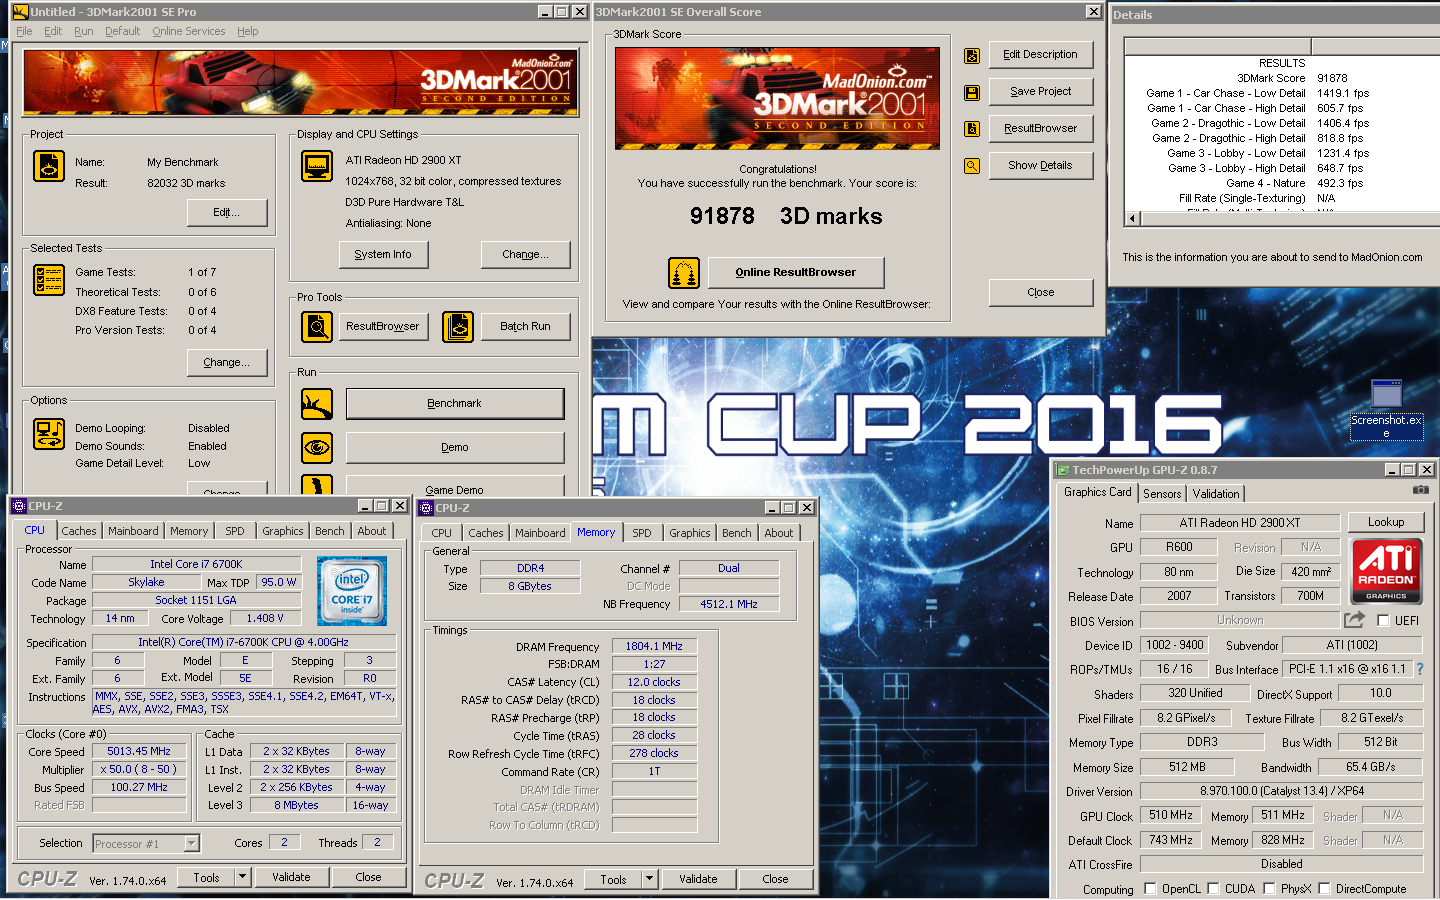This screenshot has height=900, width=1440.
Task: Click Validate in CPU-Z Memory window
Action: (x=698, y=879)
